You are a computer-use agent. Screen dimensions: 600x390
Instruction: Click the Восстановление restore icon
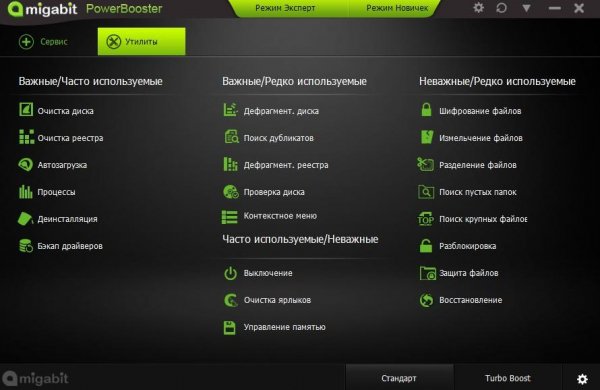[426, 300]
